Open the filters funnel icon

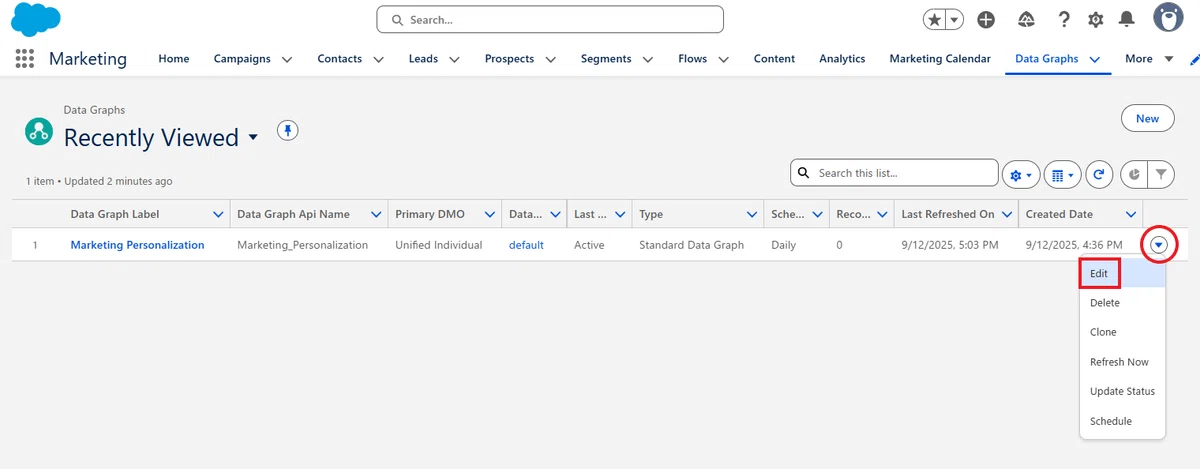[1160, 174]
